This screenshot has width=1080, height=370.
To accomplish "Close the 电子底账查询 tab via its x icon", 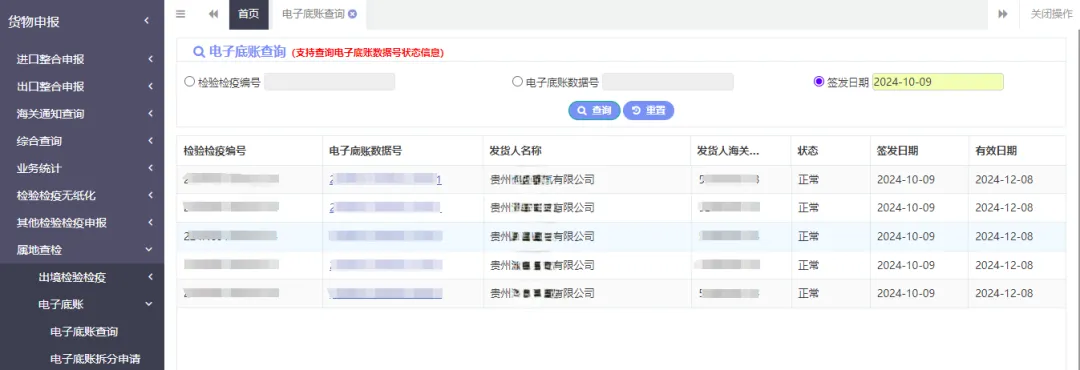I will coord(353,14).
